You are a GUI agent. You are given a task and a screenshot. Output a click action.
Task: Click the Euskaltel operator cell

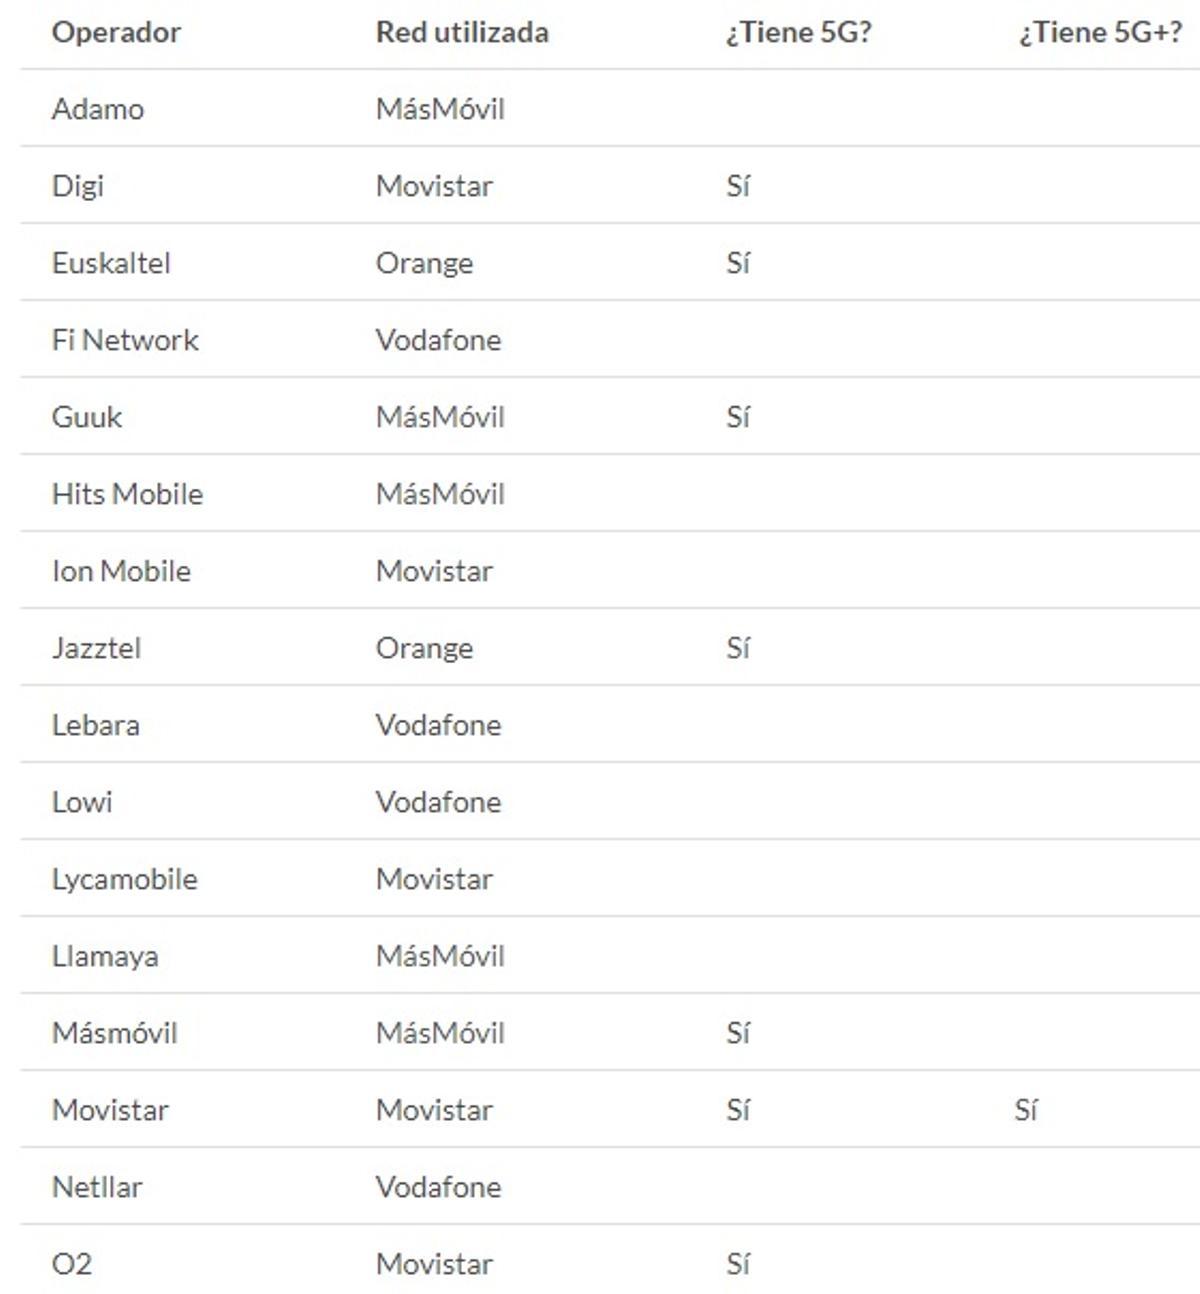111,263
